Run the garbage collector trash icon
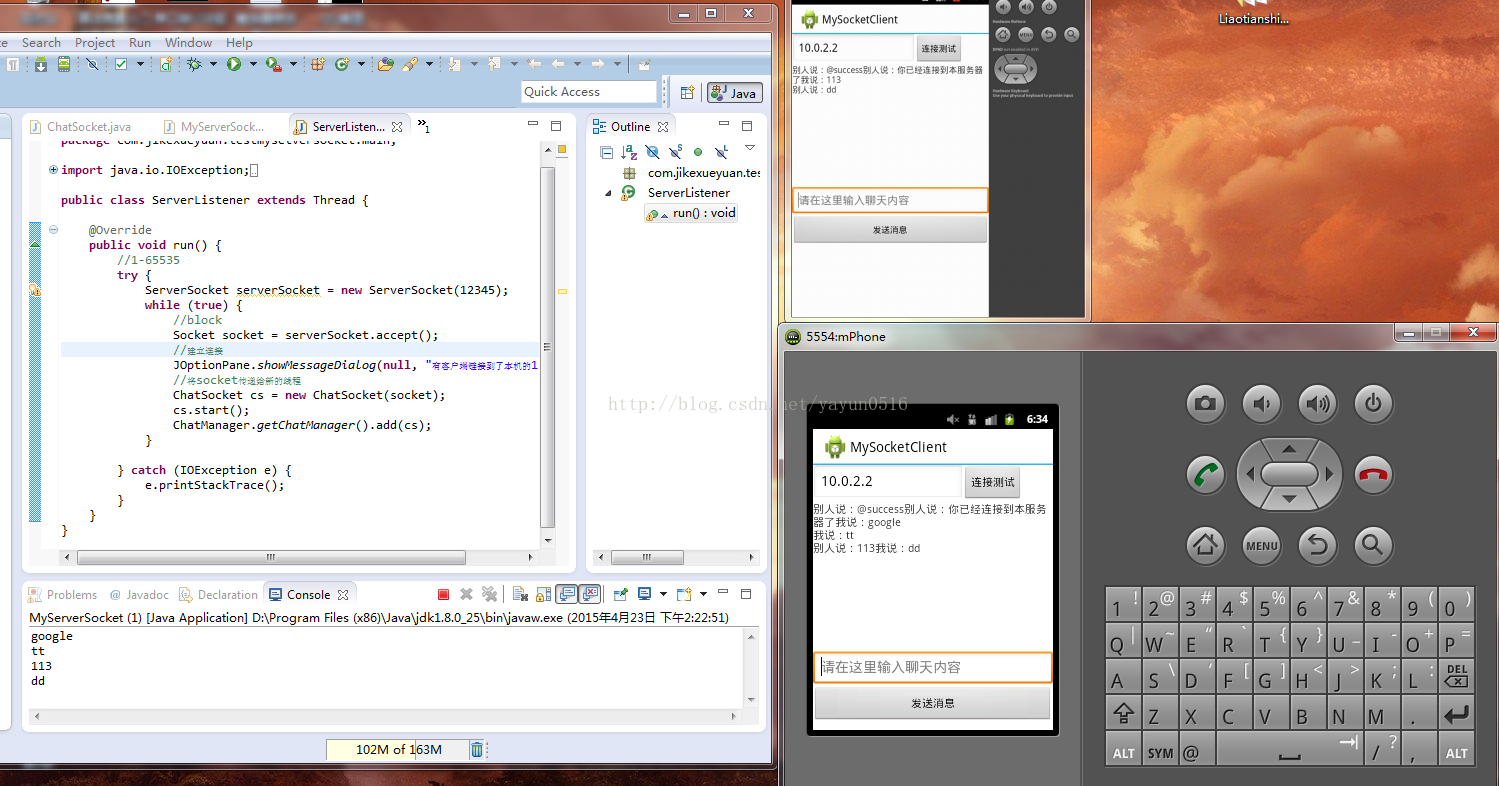 [x=477, y=749]
